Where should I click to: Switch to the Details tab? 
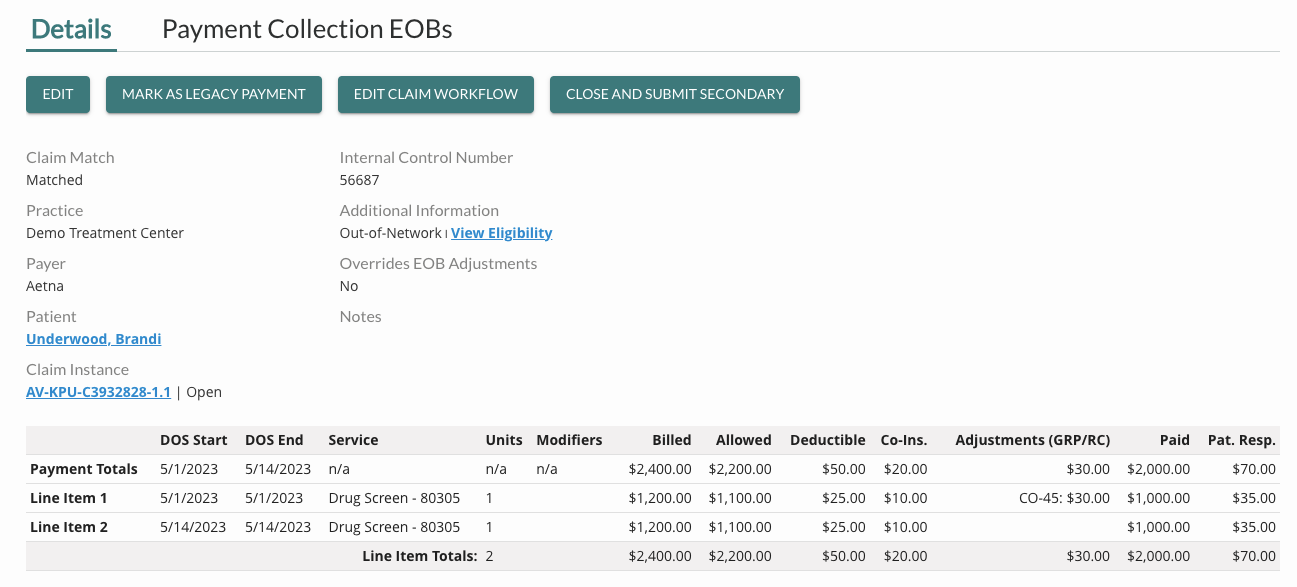(71, 29)
